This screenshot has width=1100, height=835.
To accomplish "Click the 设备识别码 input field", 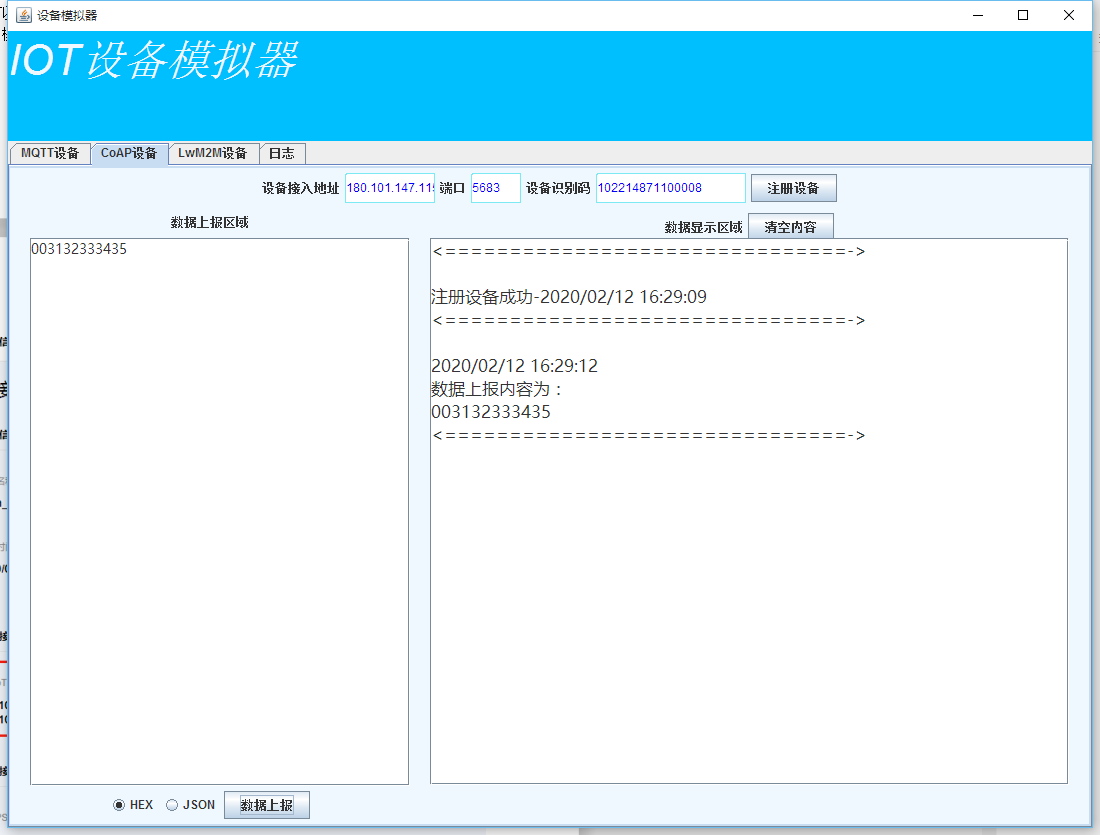I will point(670,188).
